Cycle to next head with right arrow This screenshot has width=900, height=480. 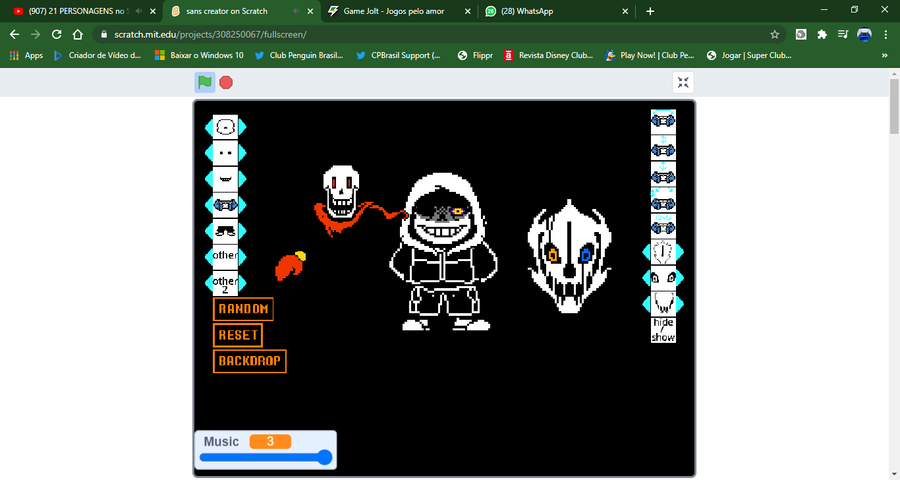[x=242, y=127]
